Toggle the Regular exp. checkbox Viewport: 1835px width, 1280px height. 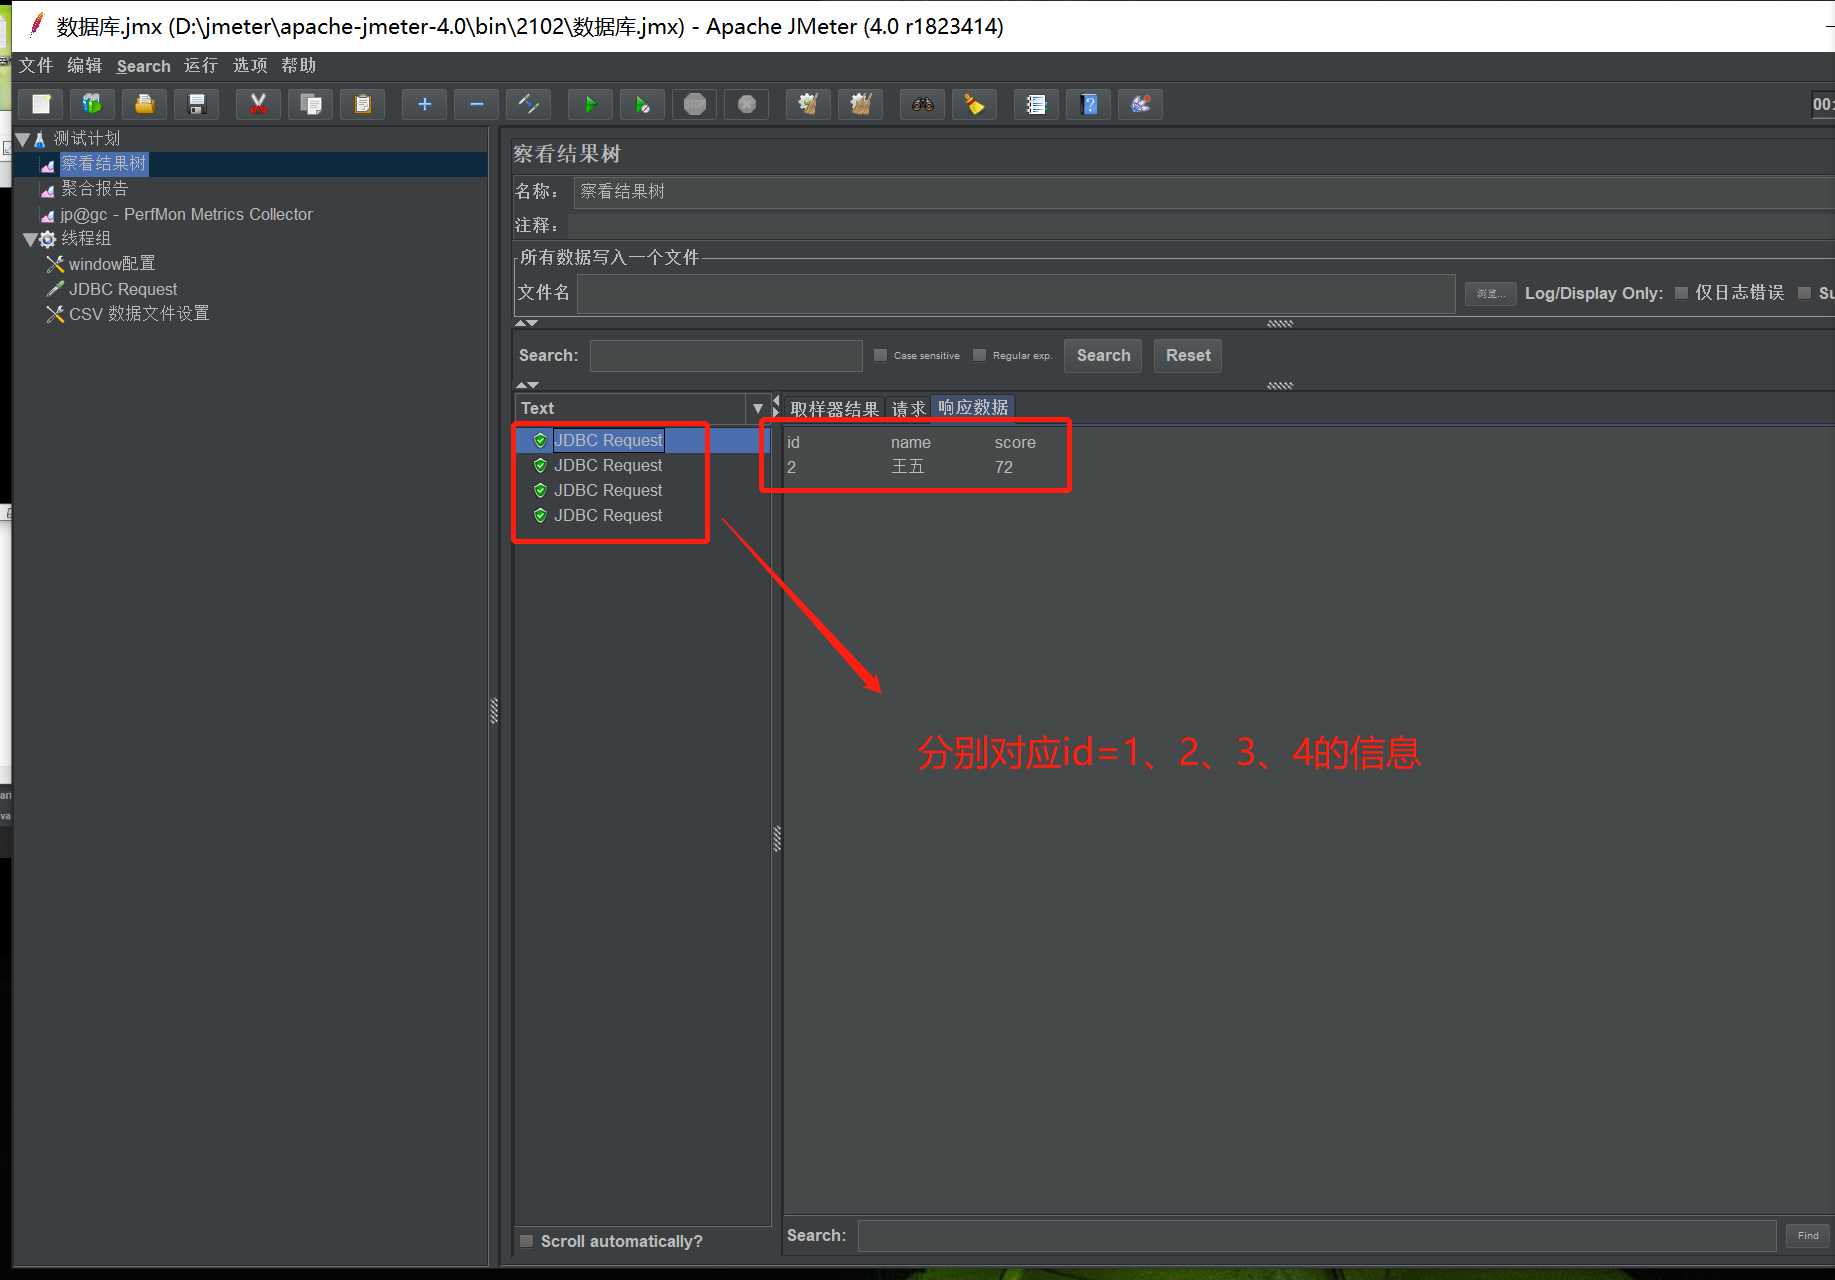[979, 355]
